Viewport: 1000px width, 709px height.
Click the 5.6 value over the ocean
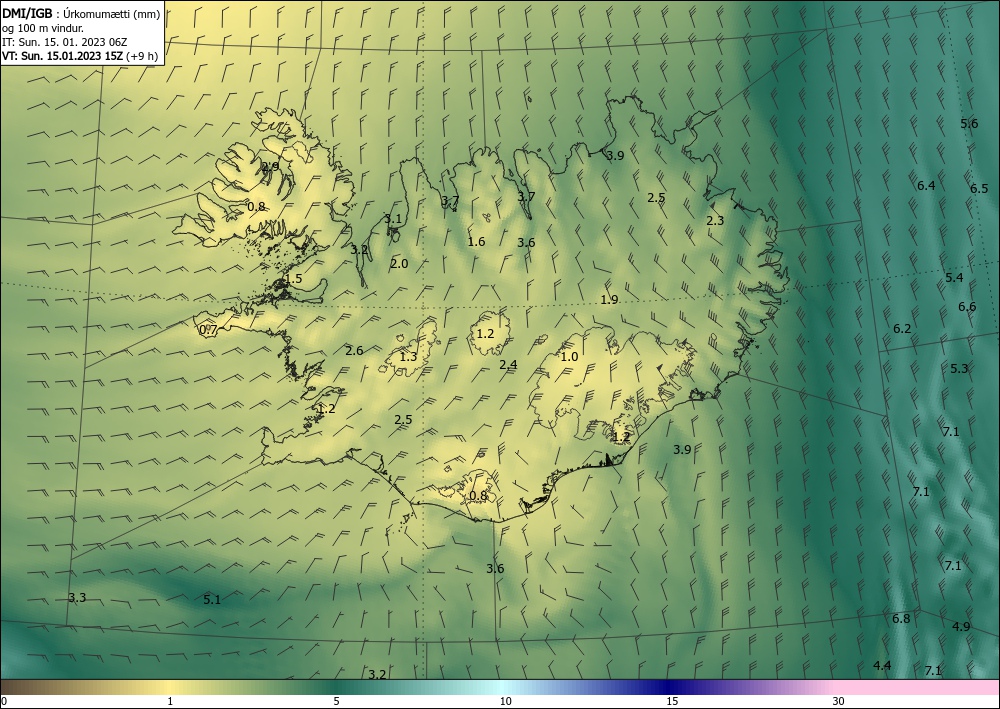click(969, 124)
